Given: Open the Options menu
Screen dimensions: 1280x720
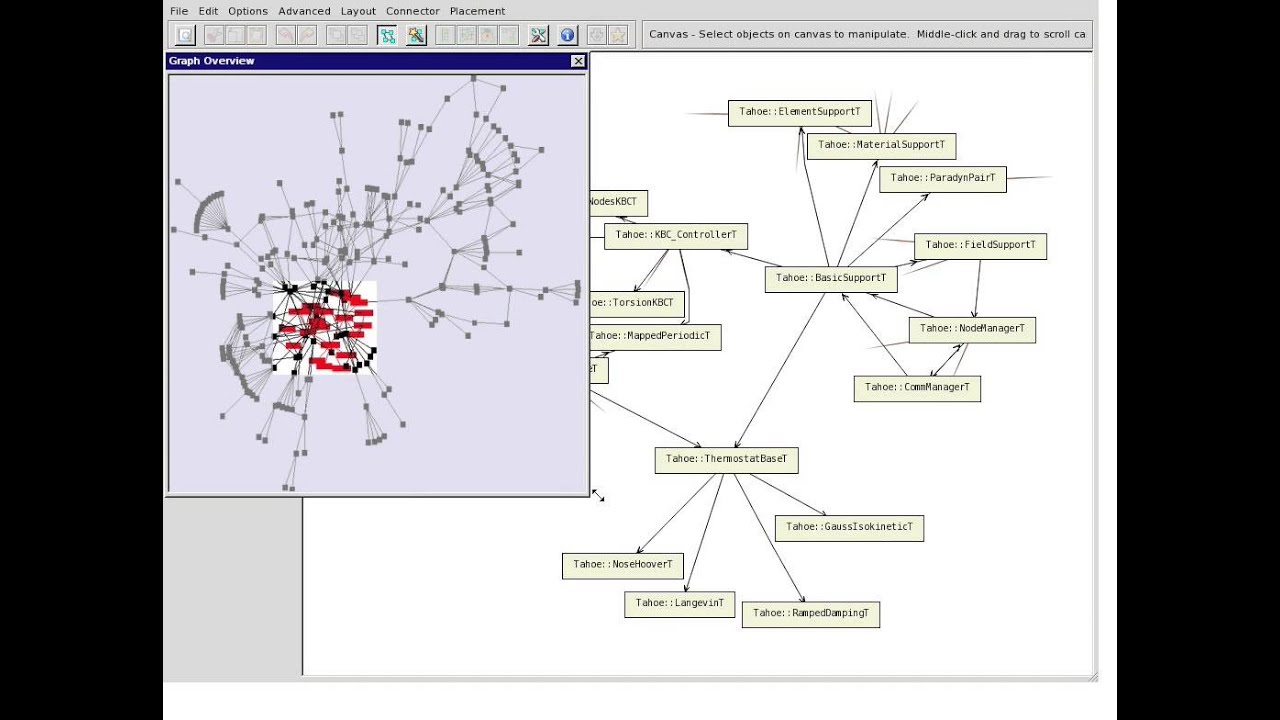Looking at the screenshot, I should pyautogui.click(x=248, y=11).
